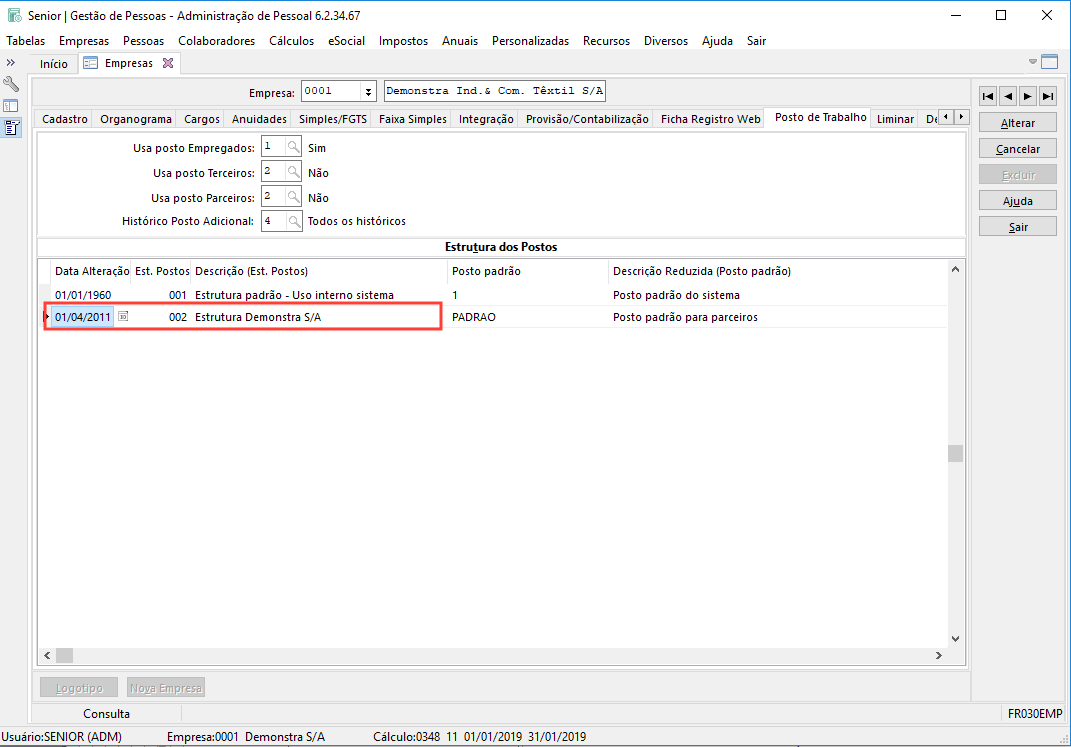Click the Usa posto Empregados value field

pos(273,147)
